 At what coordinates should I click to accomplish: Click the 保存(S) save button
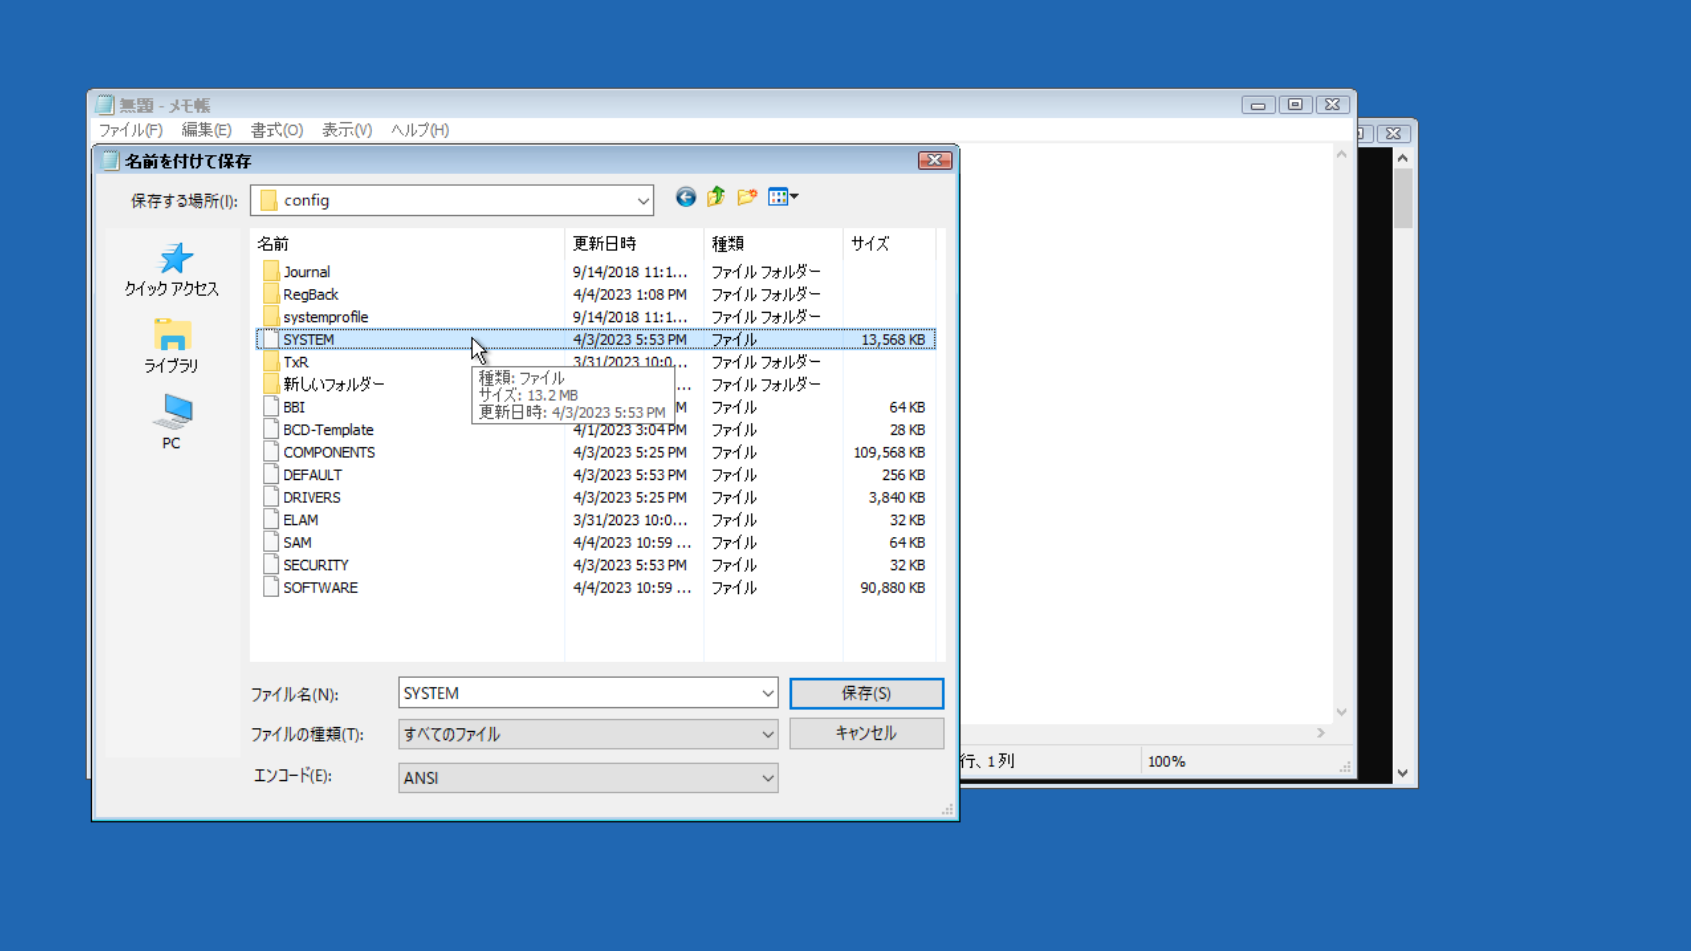(866, 694)
